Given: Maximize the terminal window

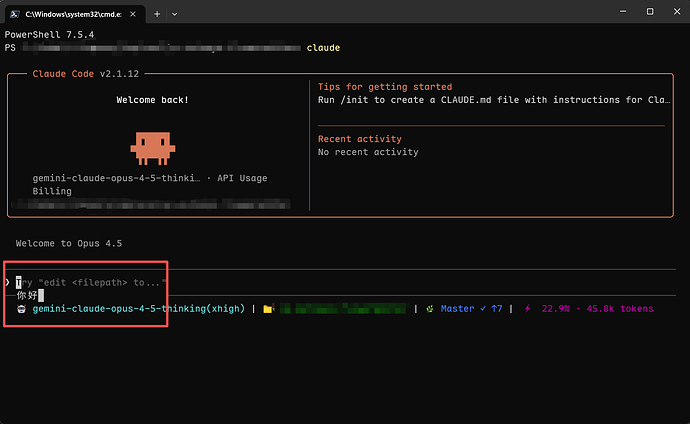Looking at the screenshot, I should (x=650, y=12).
